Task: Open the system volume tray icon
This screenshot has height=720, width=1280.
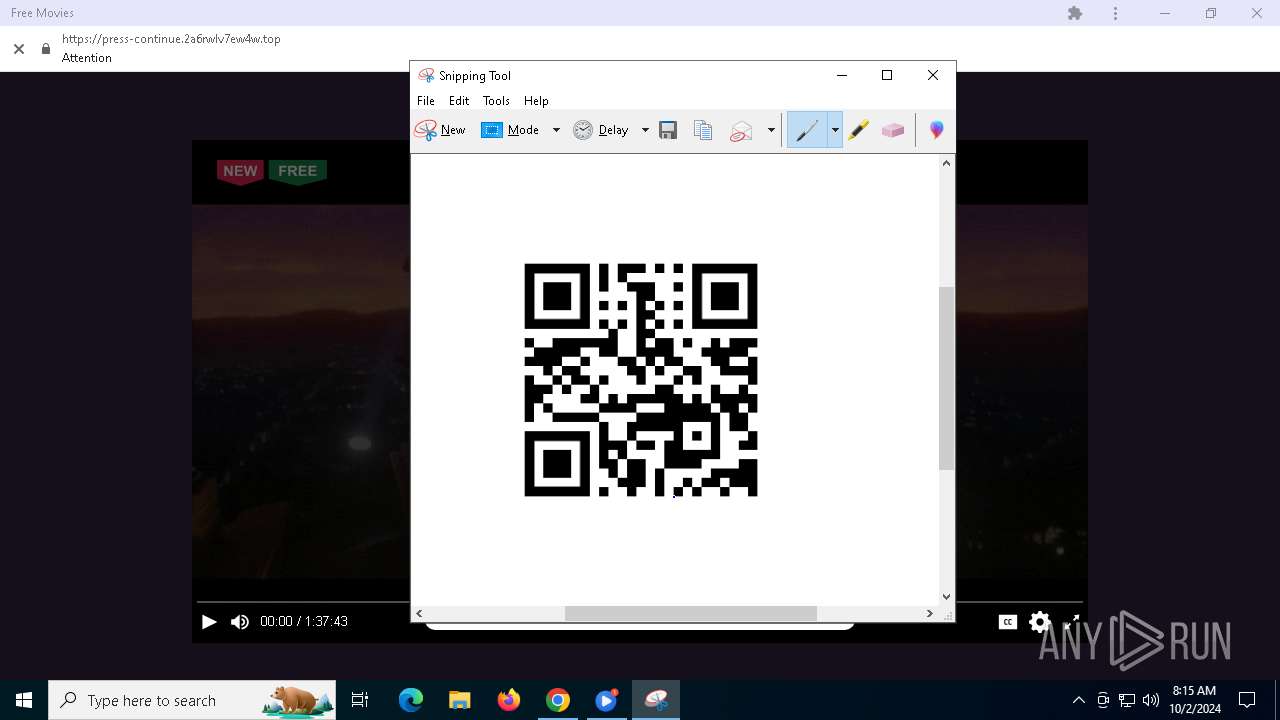Action: (x=1151, y=700)
